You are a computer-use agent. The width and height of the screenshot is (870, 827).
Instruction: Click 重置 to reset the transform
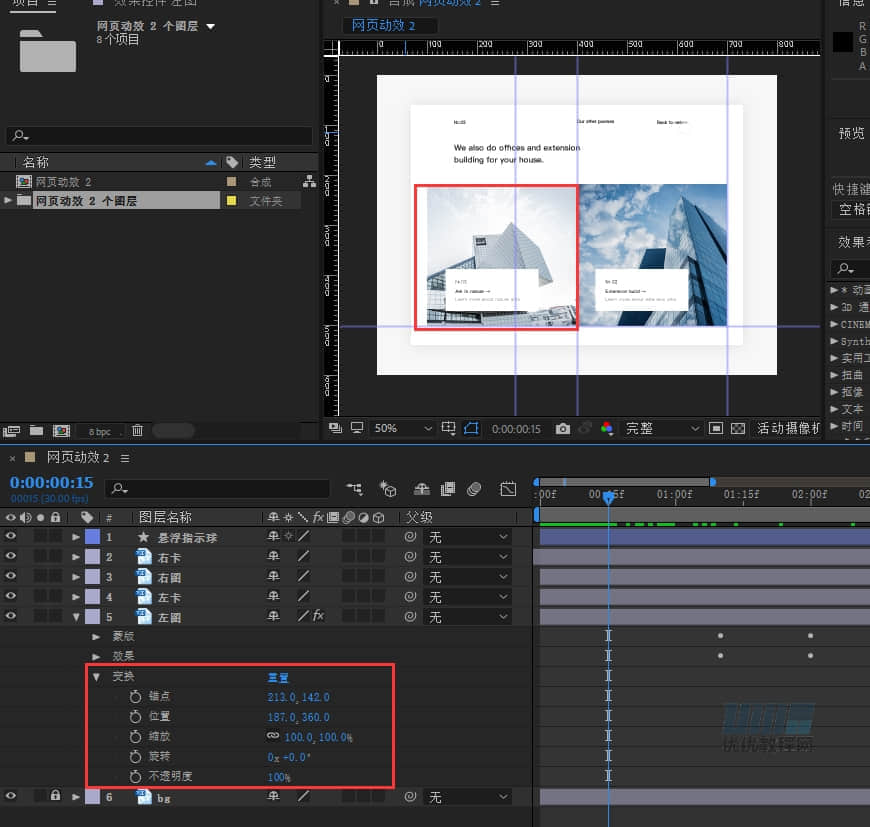[279, 677]
